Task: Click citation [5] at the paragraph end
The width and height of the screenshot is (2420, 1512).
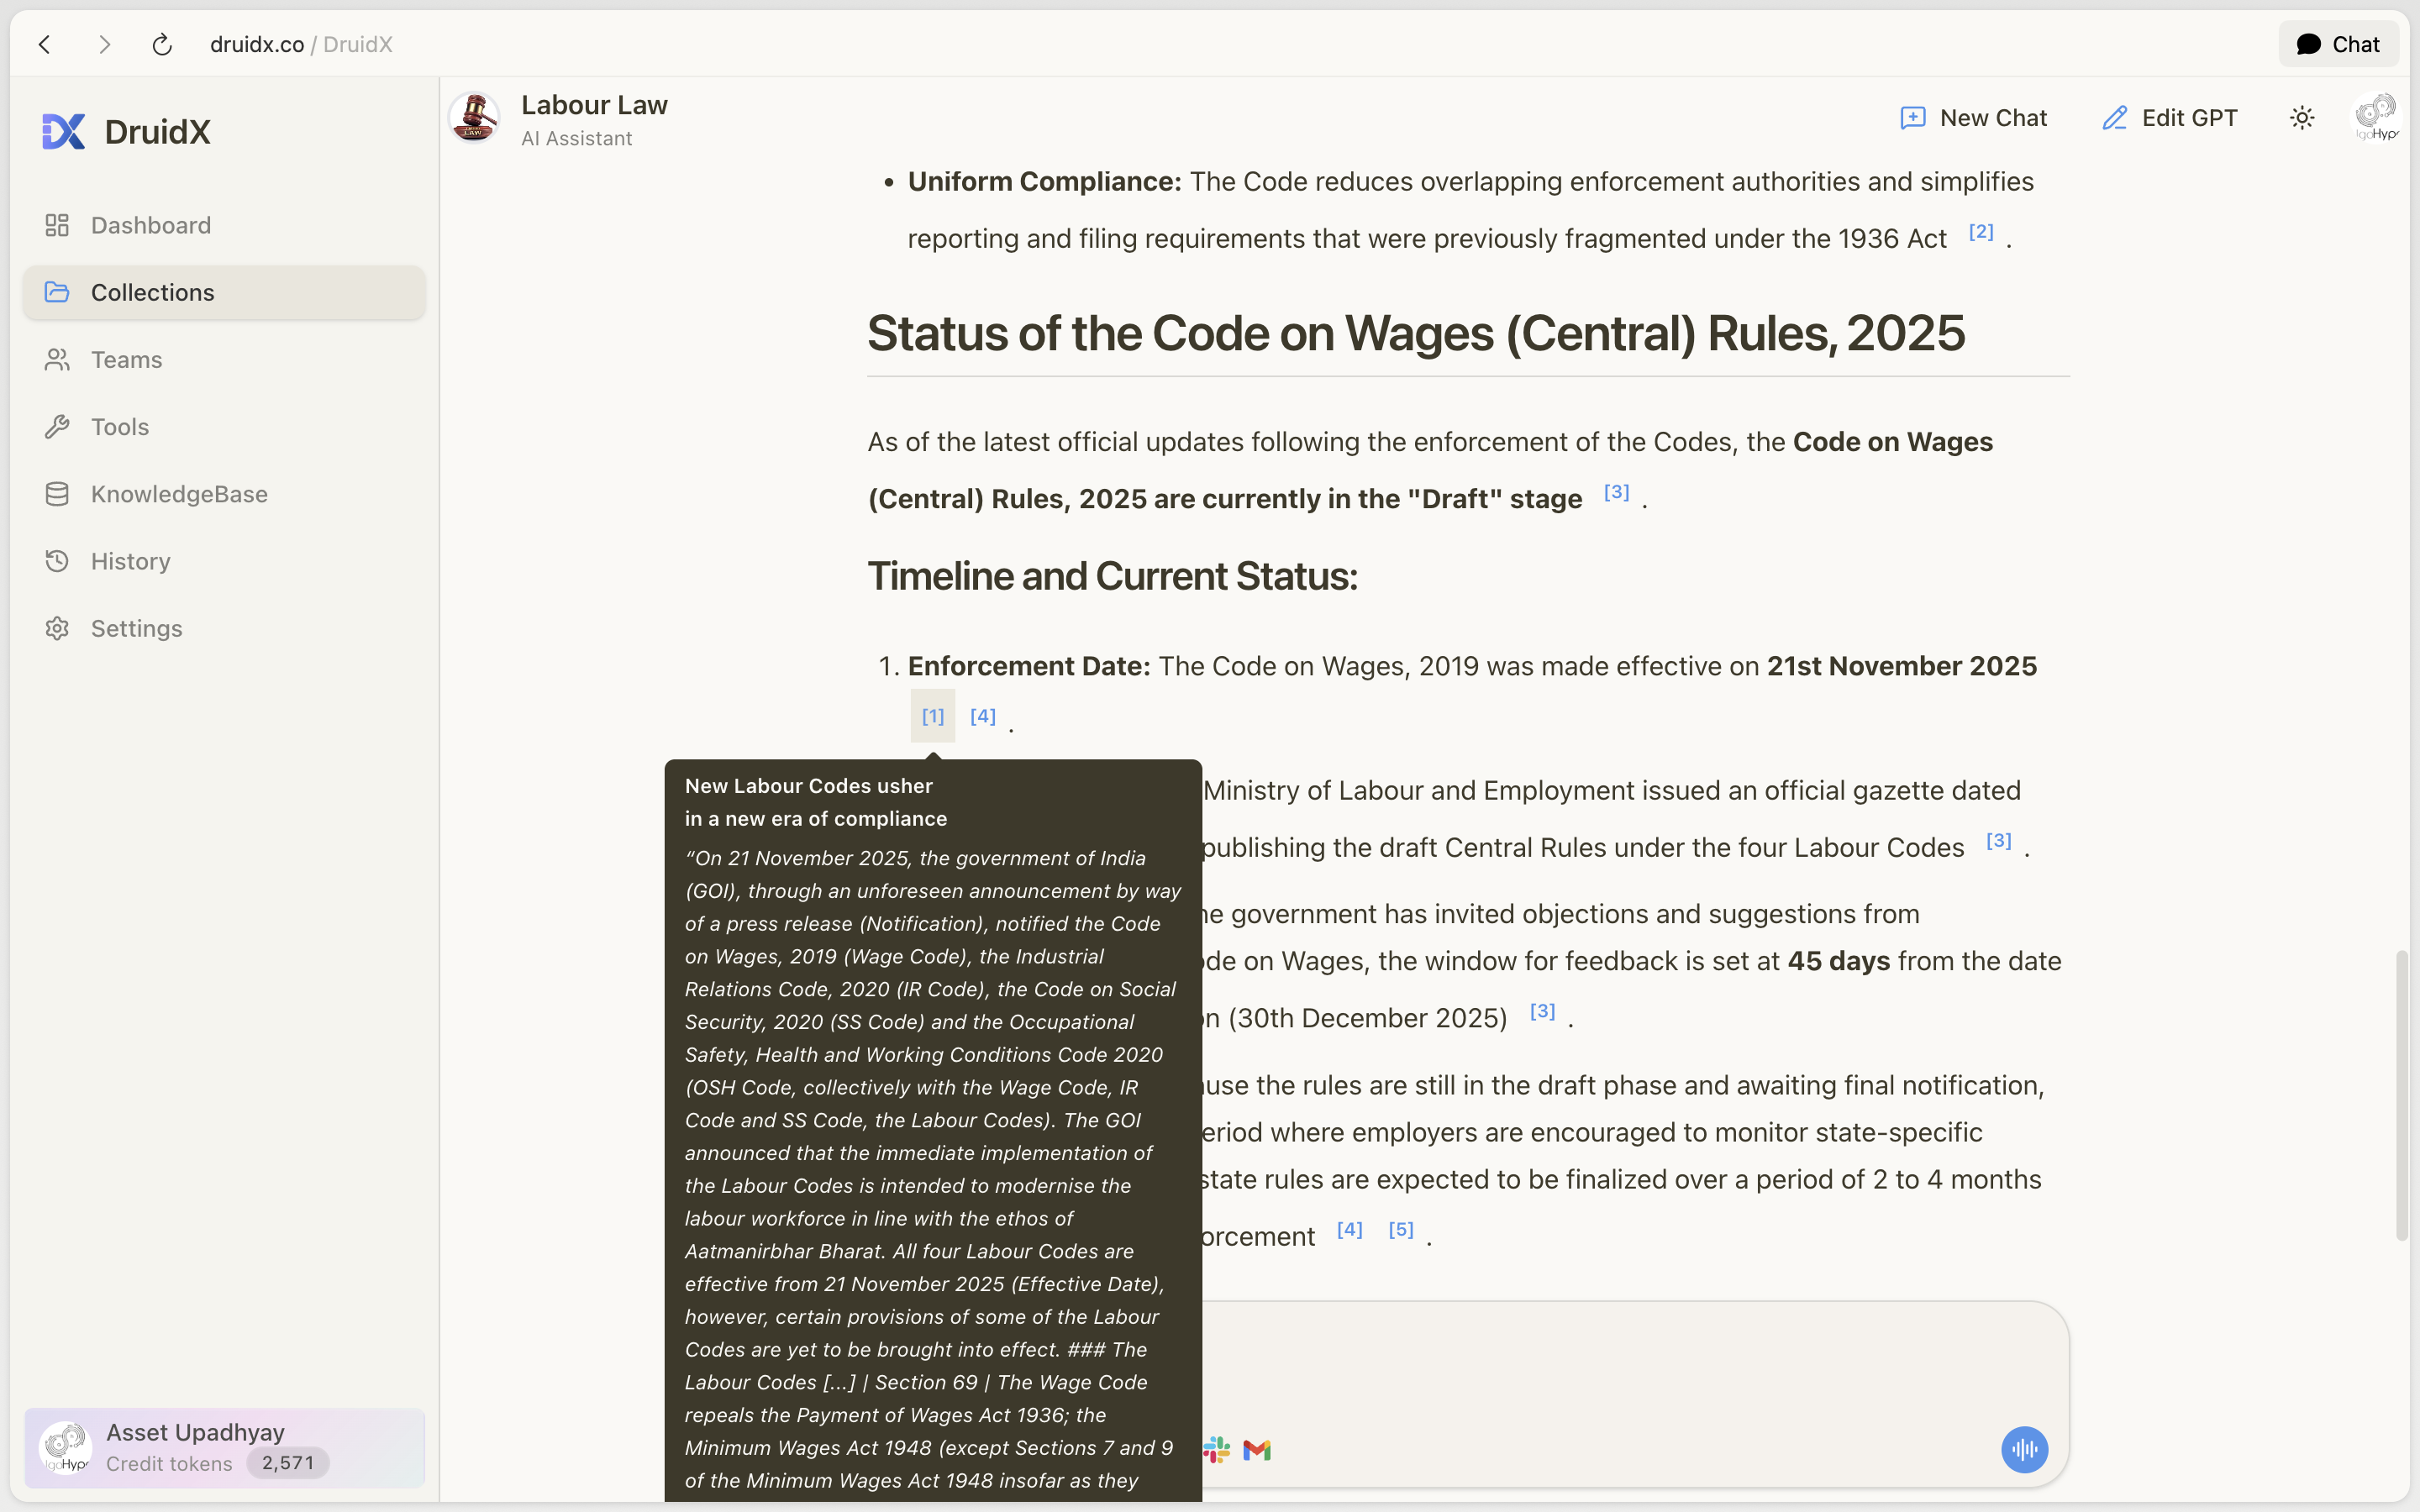Action: 1400,1229
